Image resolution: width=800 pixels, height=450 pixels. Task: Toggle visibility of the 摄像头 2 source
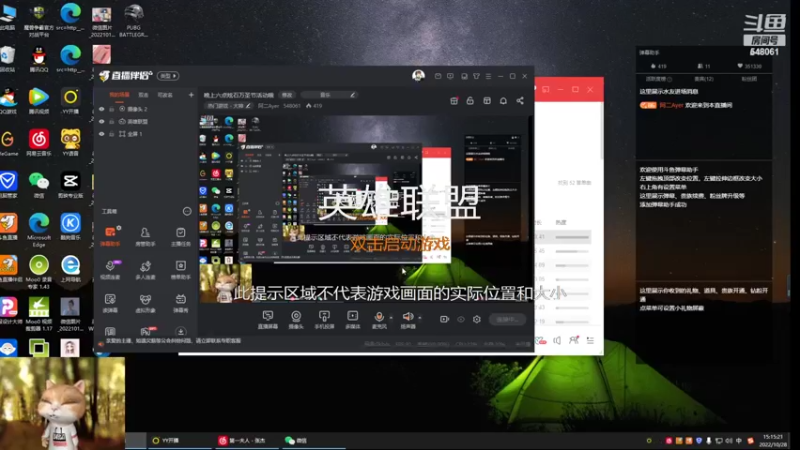[x=102, y=109]
